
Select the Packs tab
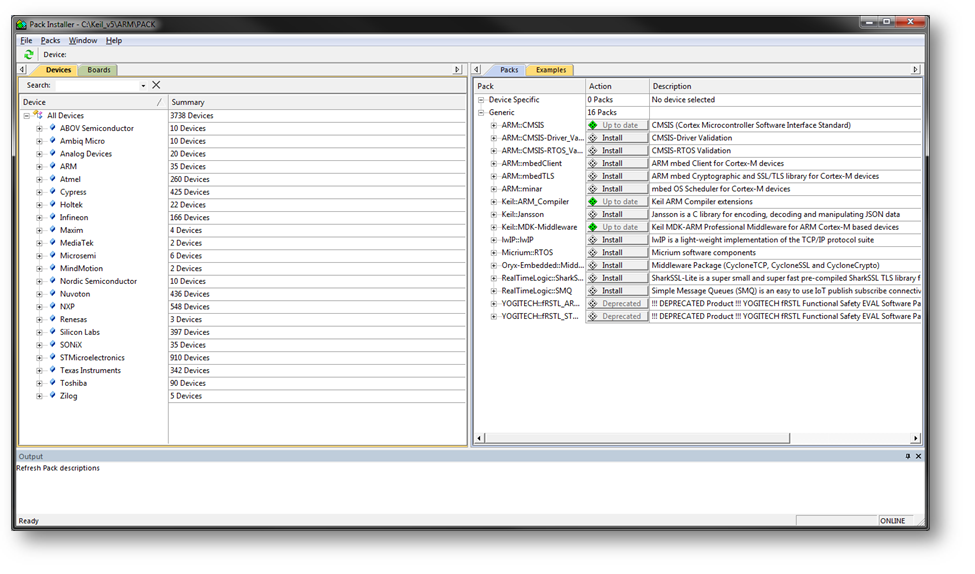(x=509, y=70)
